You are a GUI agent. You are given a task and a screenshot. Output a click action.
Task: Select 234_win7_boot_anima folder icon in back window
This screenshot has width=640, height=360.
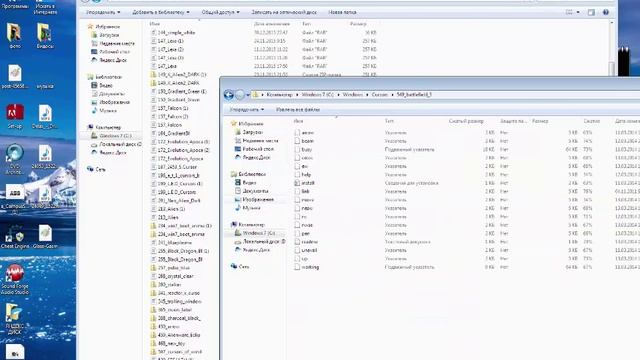(x=153, y=234)
